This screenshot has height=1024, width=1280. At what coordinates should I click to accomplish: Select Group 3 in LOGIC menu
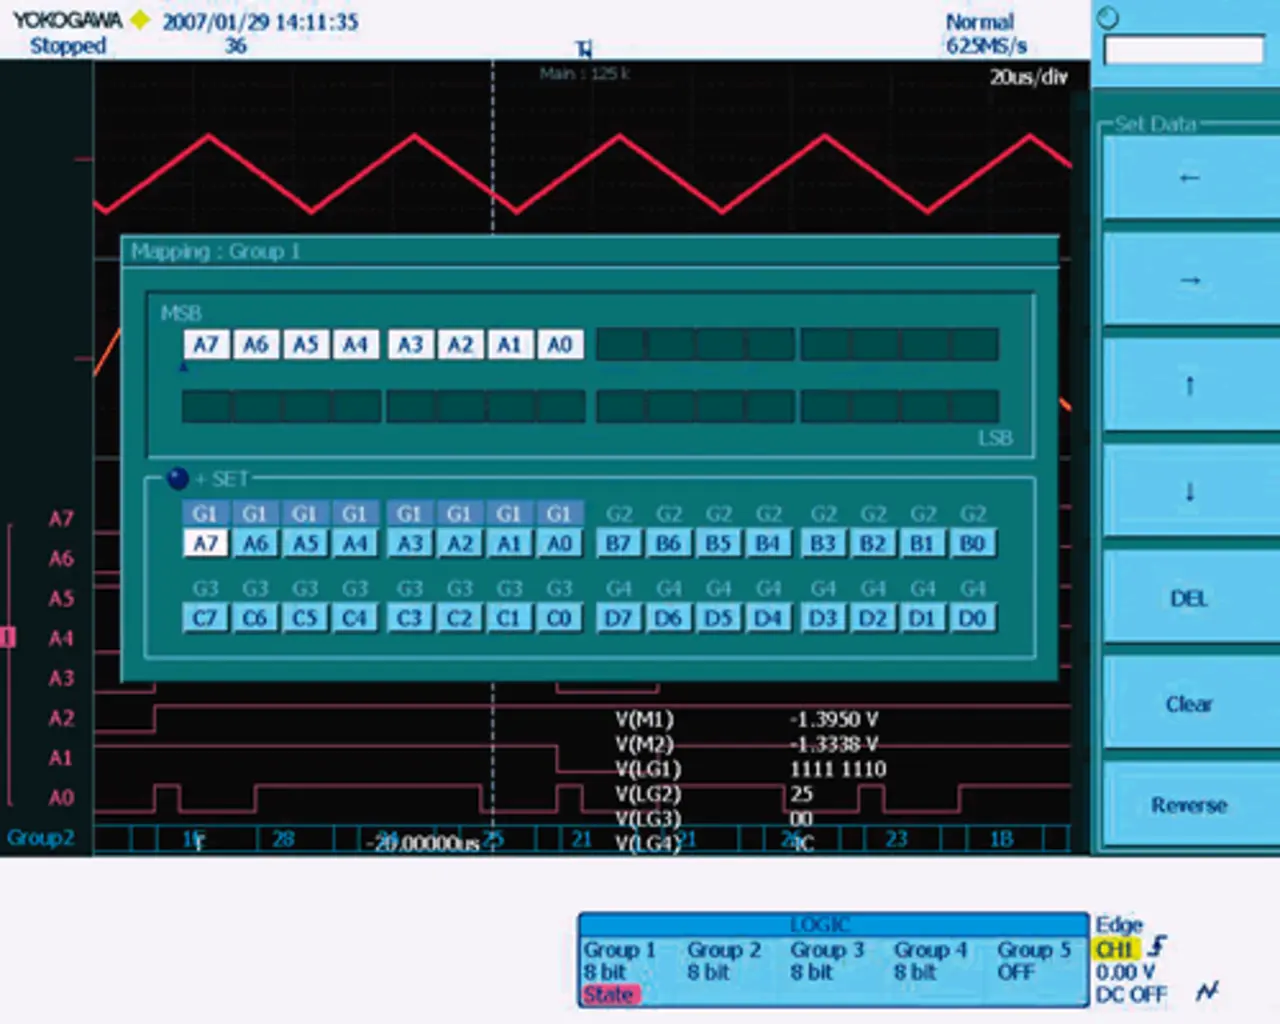click(x=827, y=961)
